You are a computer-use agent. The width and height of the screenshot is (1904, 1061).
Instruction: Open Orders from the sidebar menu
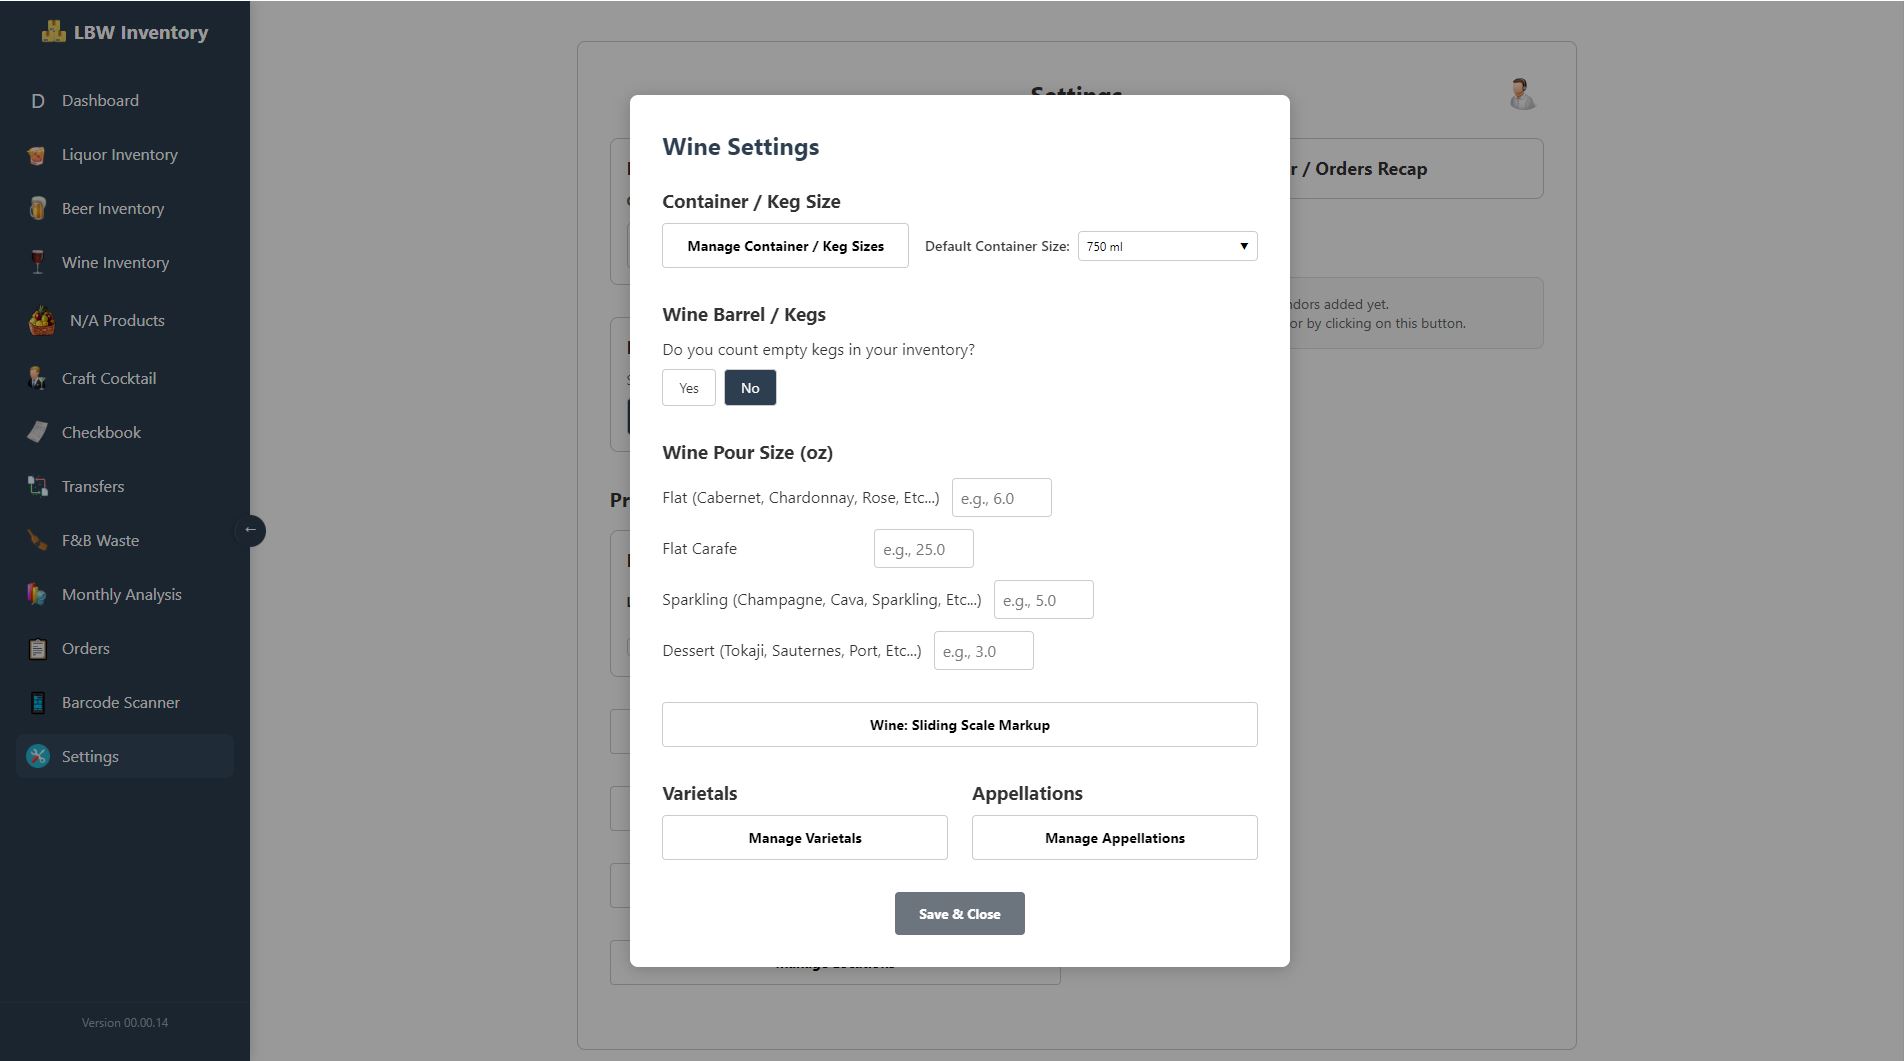click(x=86, y=649)
